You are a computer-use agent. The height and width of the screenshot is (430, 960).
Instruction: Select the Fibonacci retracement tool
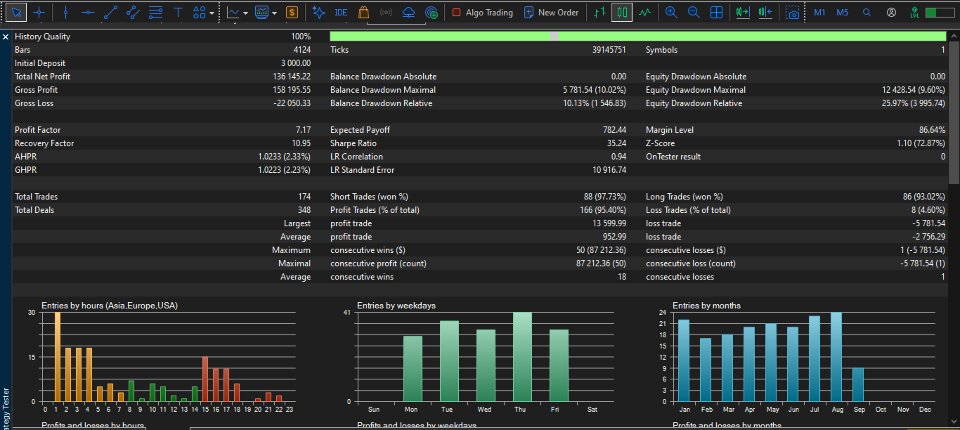(156, 12)
